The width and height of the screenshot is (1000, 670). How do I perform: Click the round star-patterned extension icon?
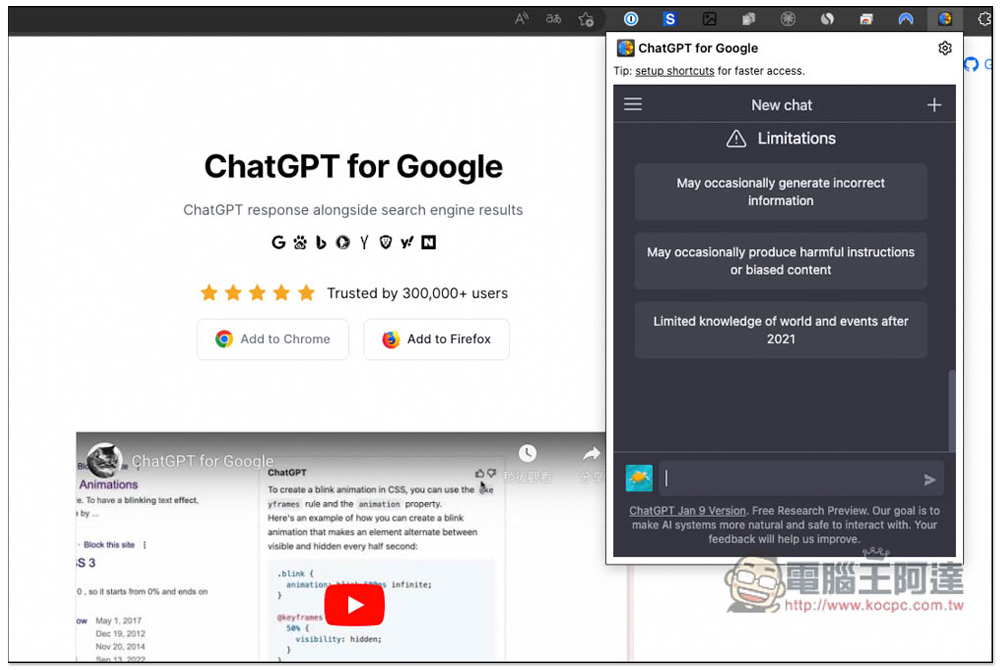tap(788, 19)
